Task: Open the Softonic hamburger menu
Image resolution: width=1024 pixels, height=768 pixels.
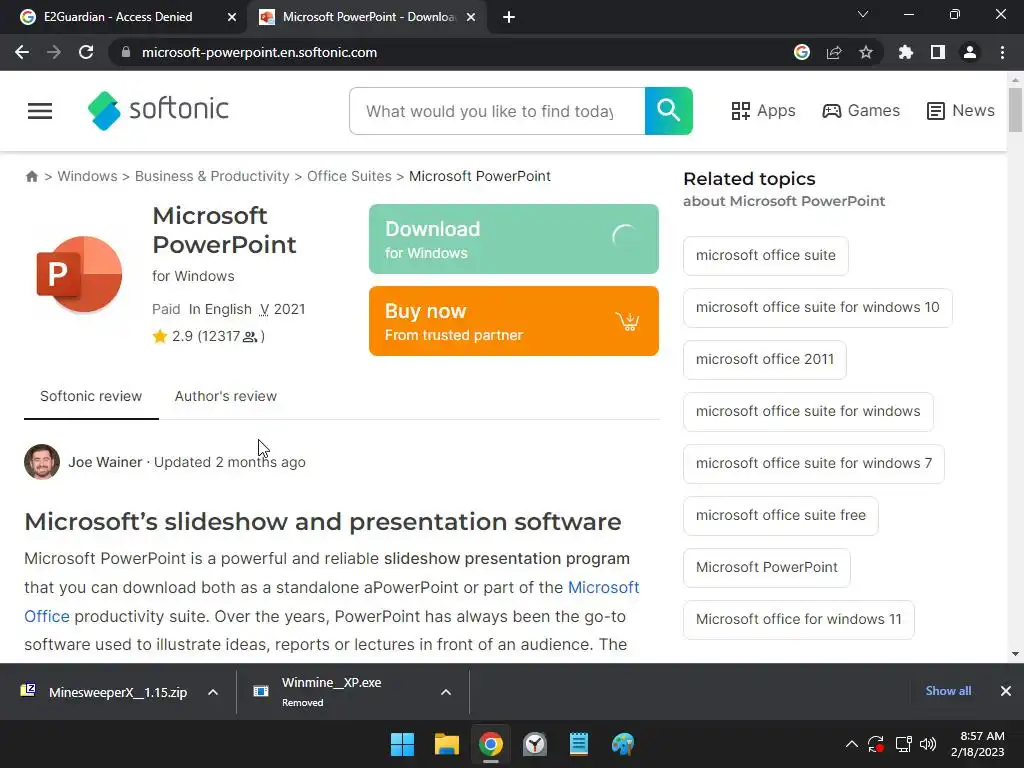Action: coord(40,111)
